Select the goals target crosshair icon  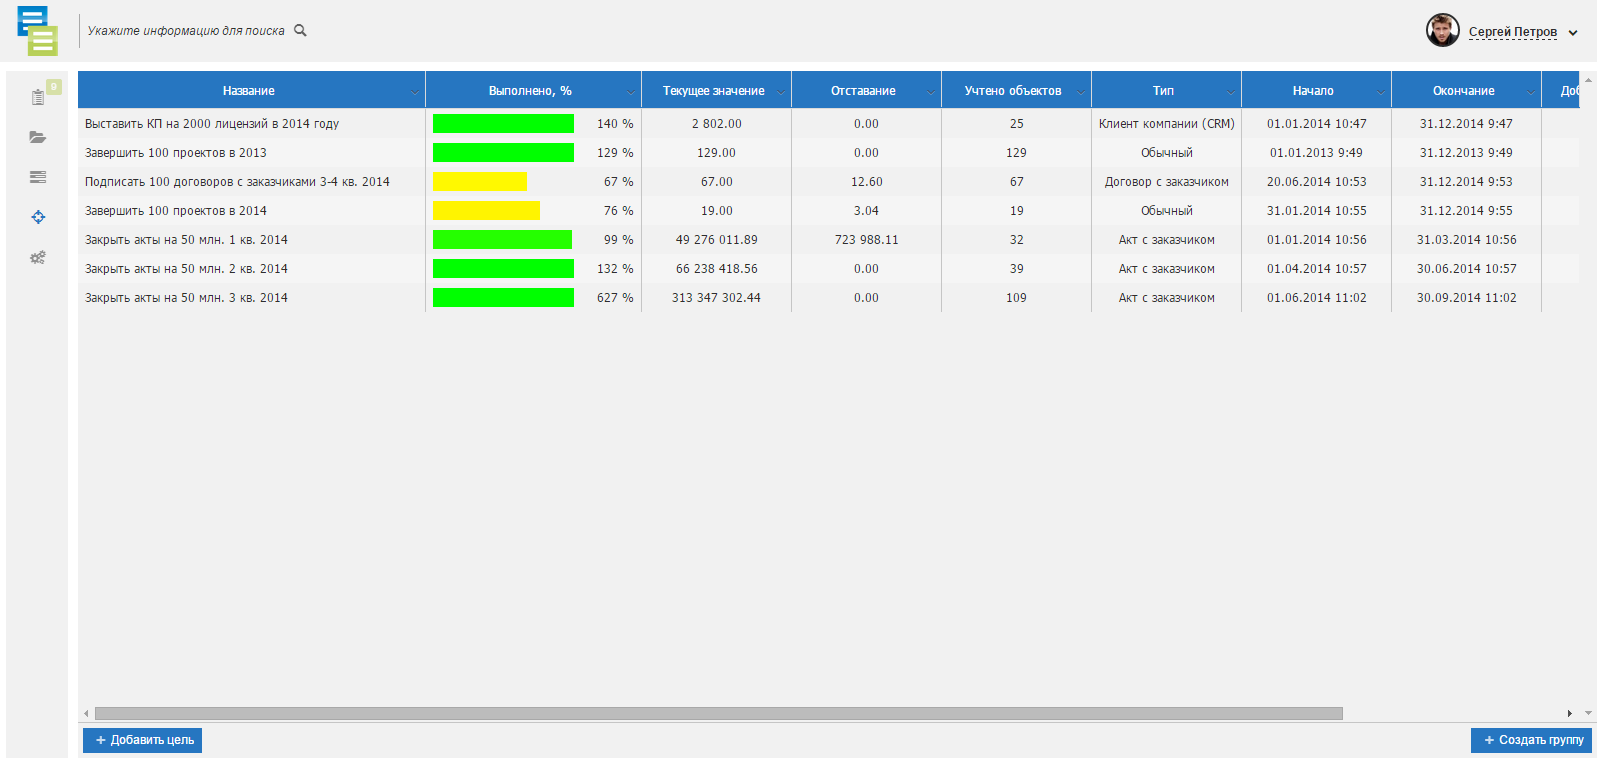point(38,217)
